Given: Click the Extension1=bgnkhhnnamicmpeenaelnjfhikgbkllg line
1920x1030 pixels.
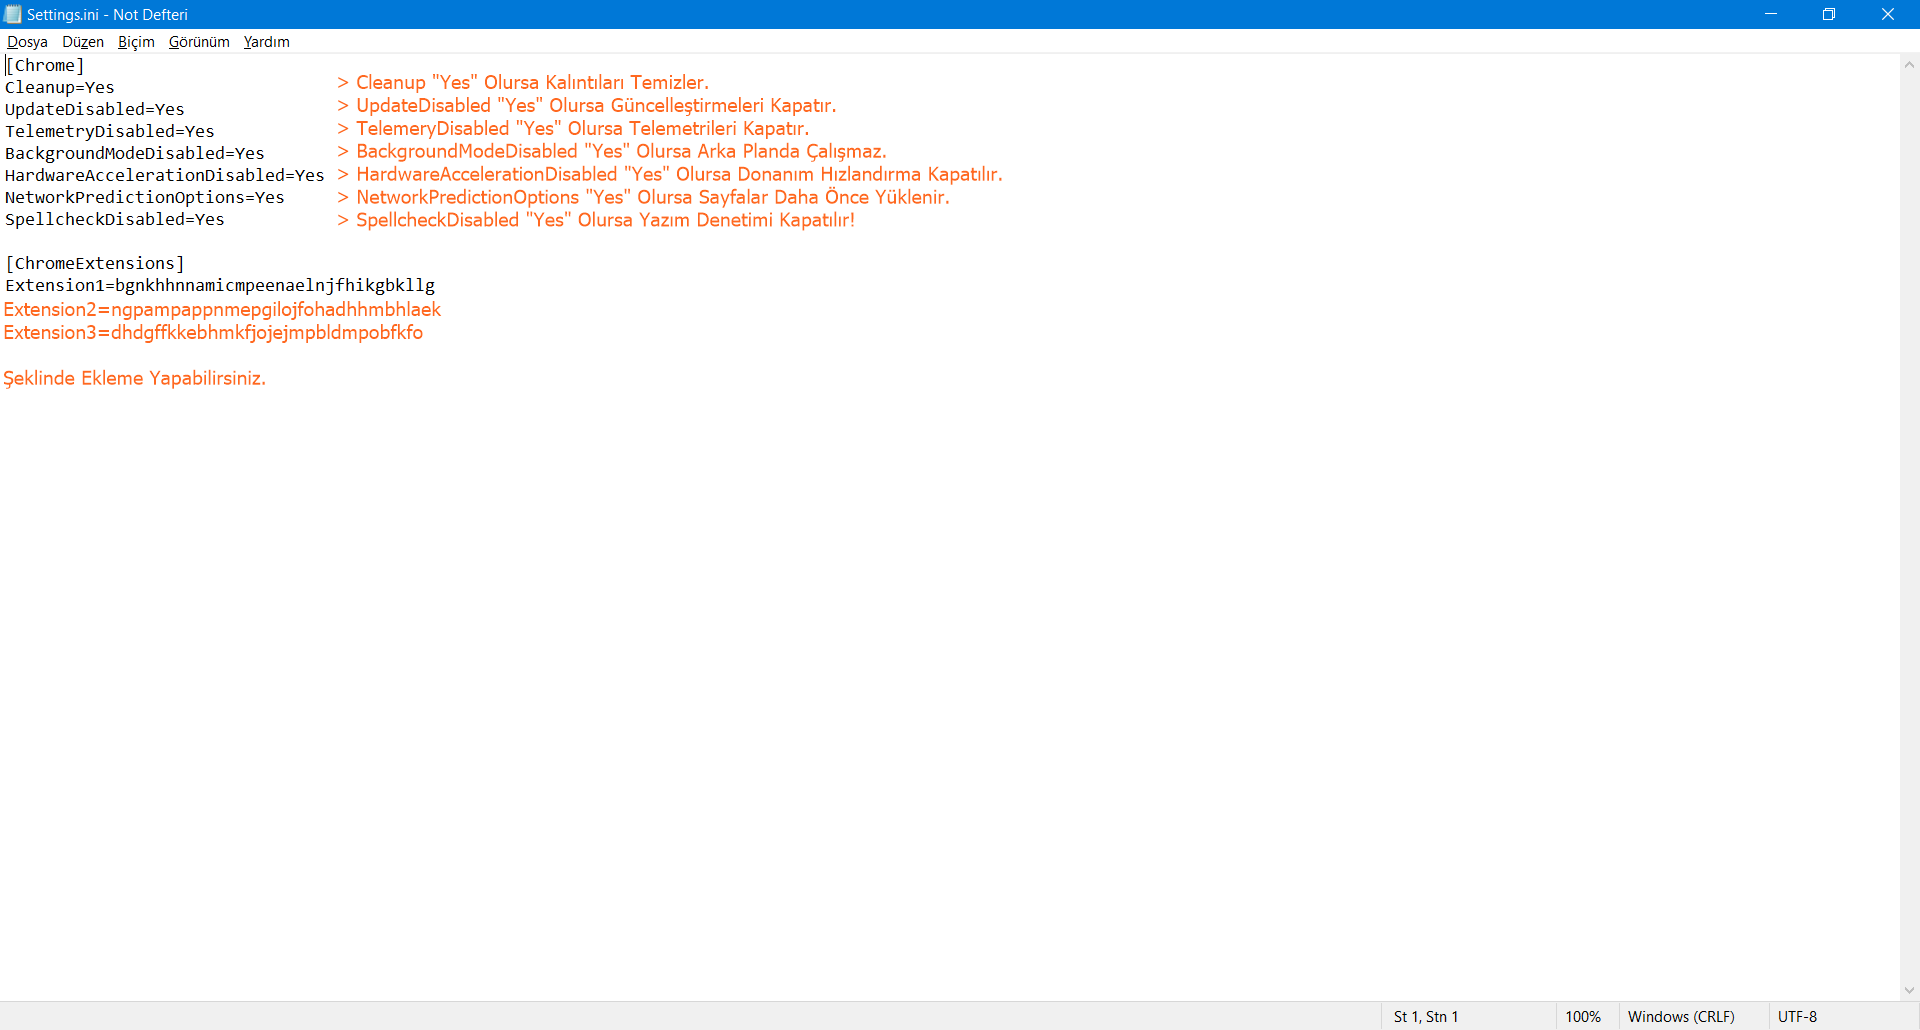Looking at the screenshot, I should pos(220,285).
